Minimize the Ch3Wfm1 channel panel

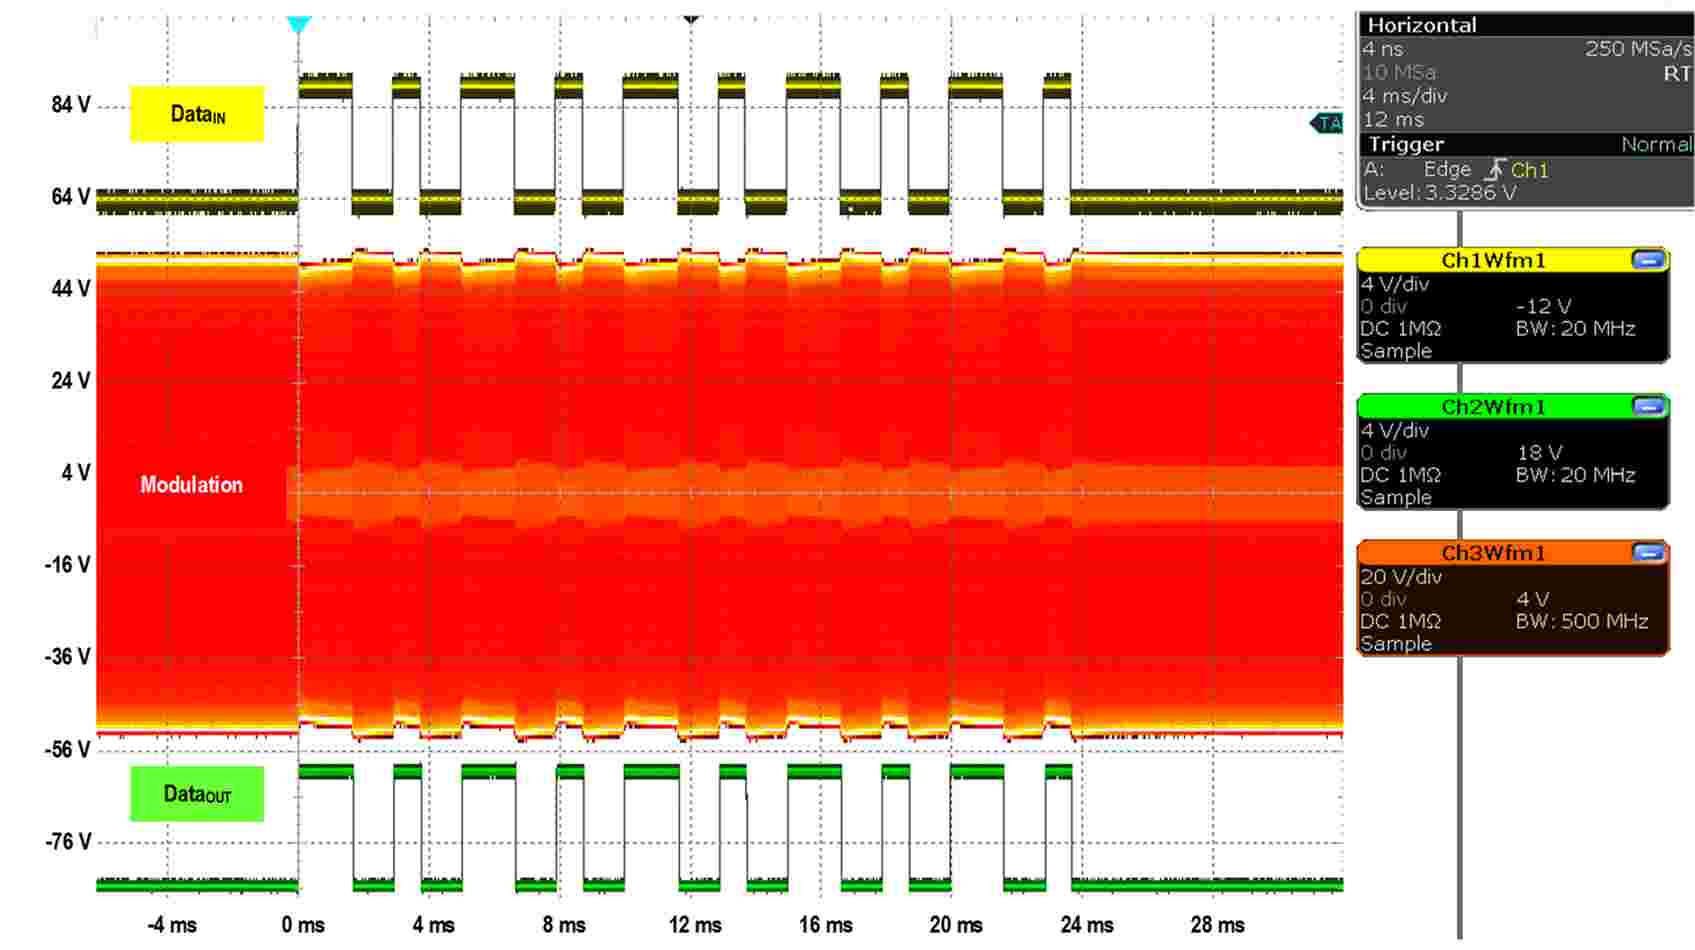coord(1648,553)
